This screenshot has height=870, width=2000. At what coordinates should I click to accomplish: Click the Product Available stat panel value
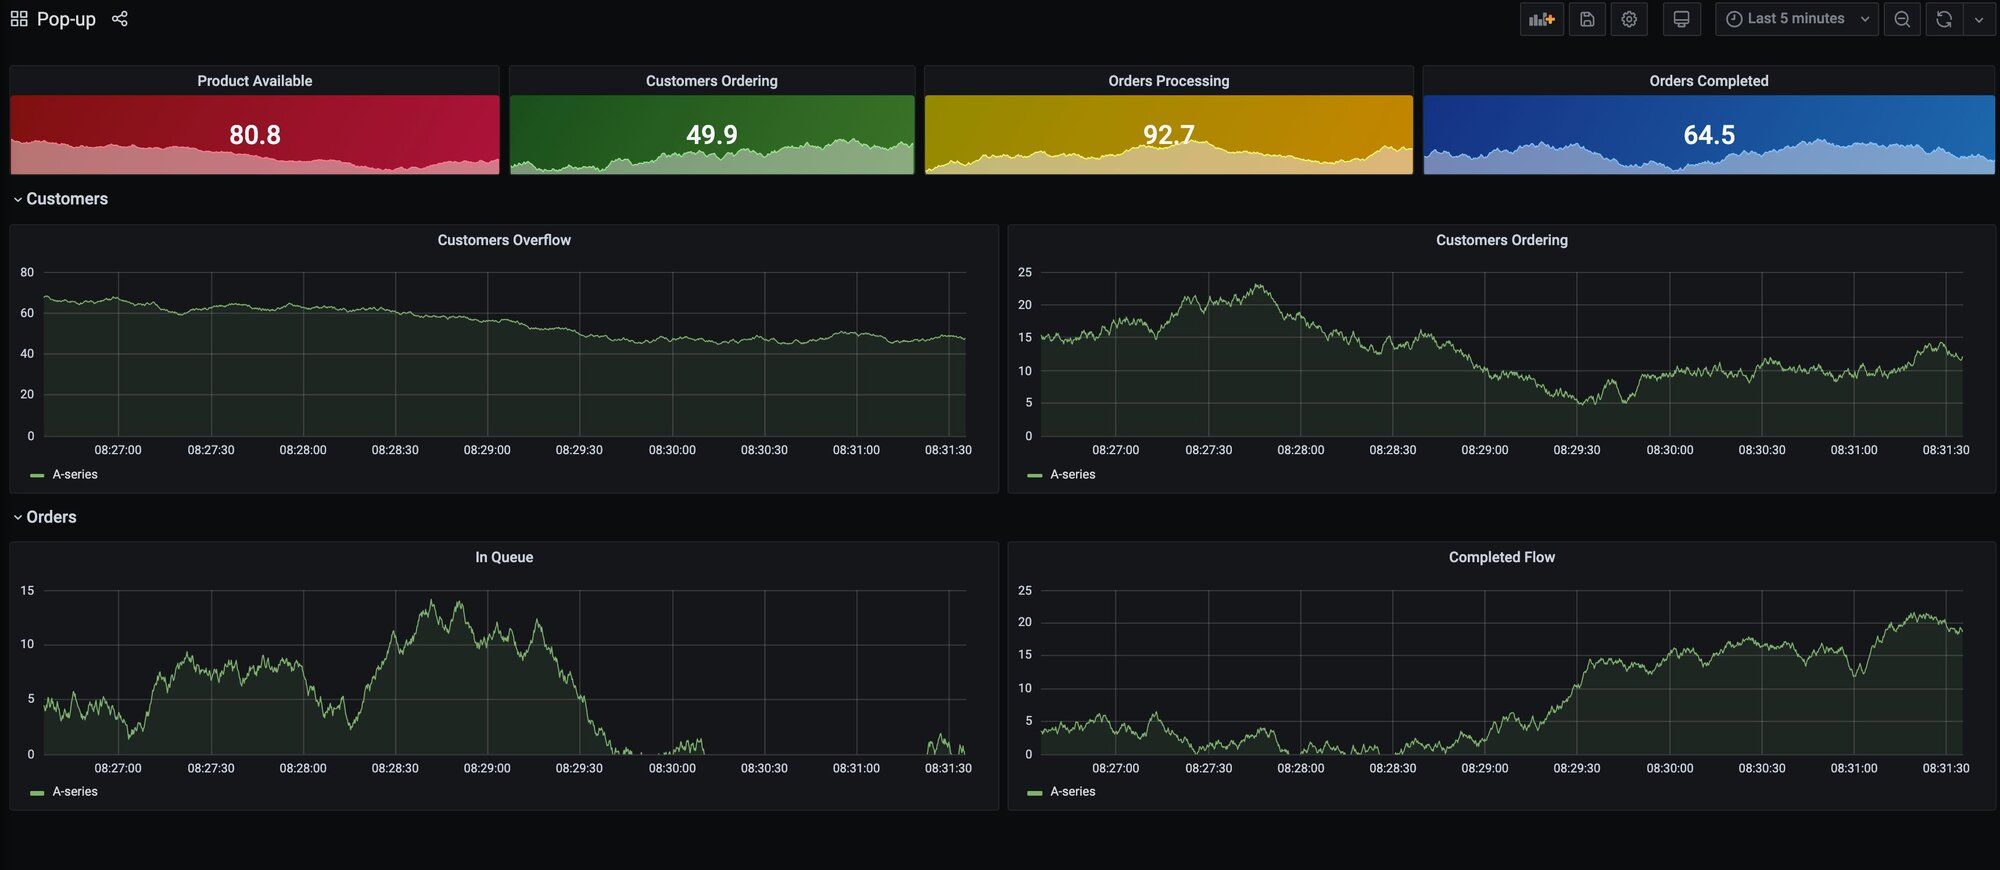pos(255,135)
